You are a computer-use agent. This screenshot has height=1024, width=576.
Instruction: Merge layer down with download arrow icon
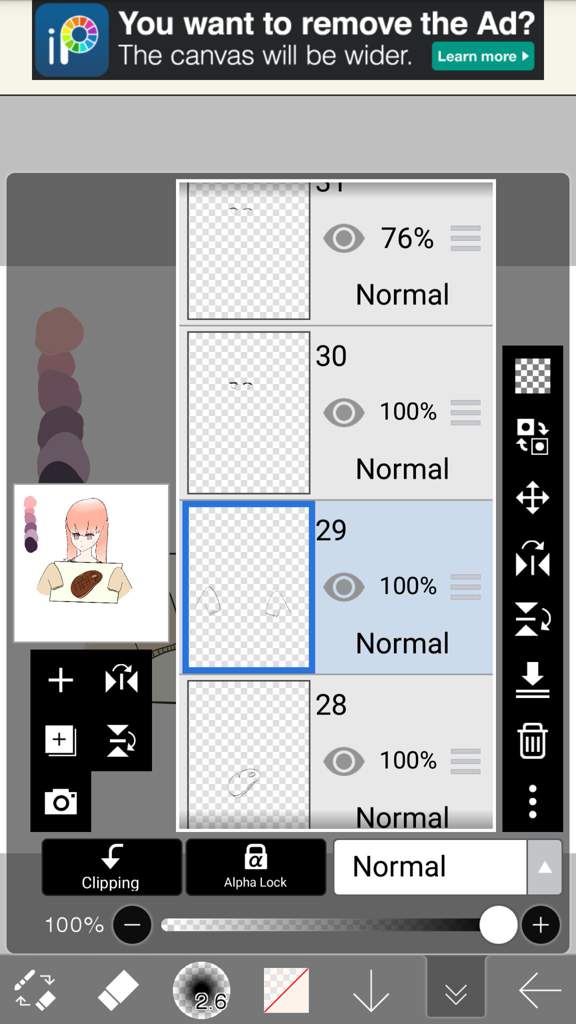(532, 681)
